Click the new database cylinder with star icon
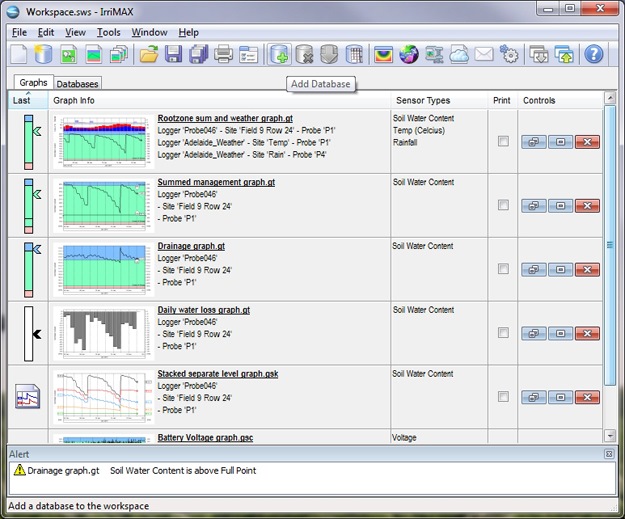The height and width of the screenshot is (519, 625). point(43,54)
